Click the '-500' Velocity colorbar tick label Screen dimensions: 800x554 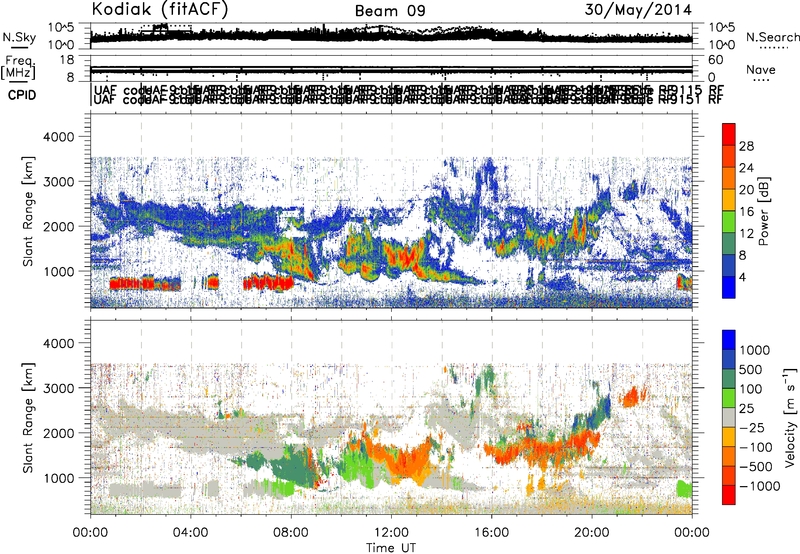pyautogui.click(x=756, y=467)
